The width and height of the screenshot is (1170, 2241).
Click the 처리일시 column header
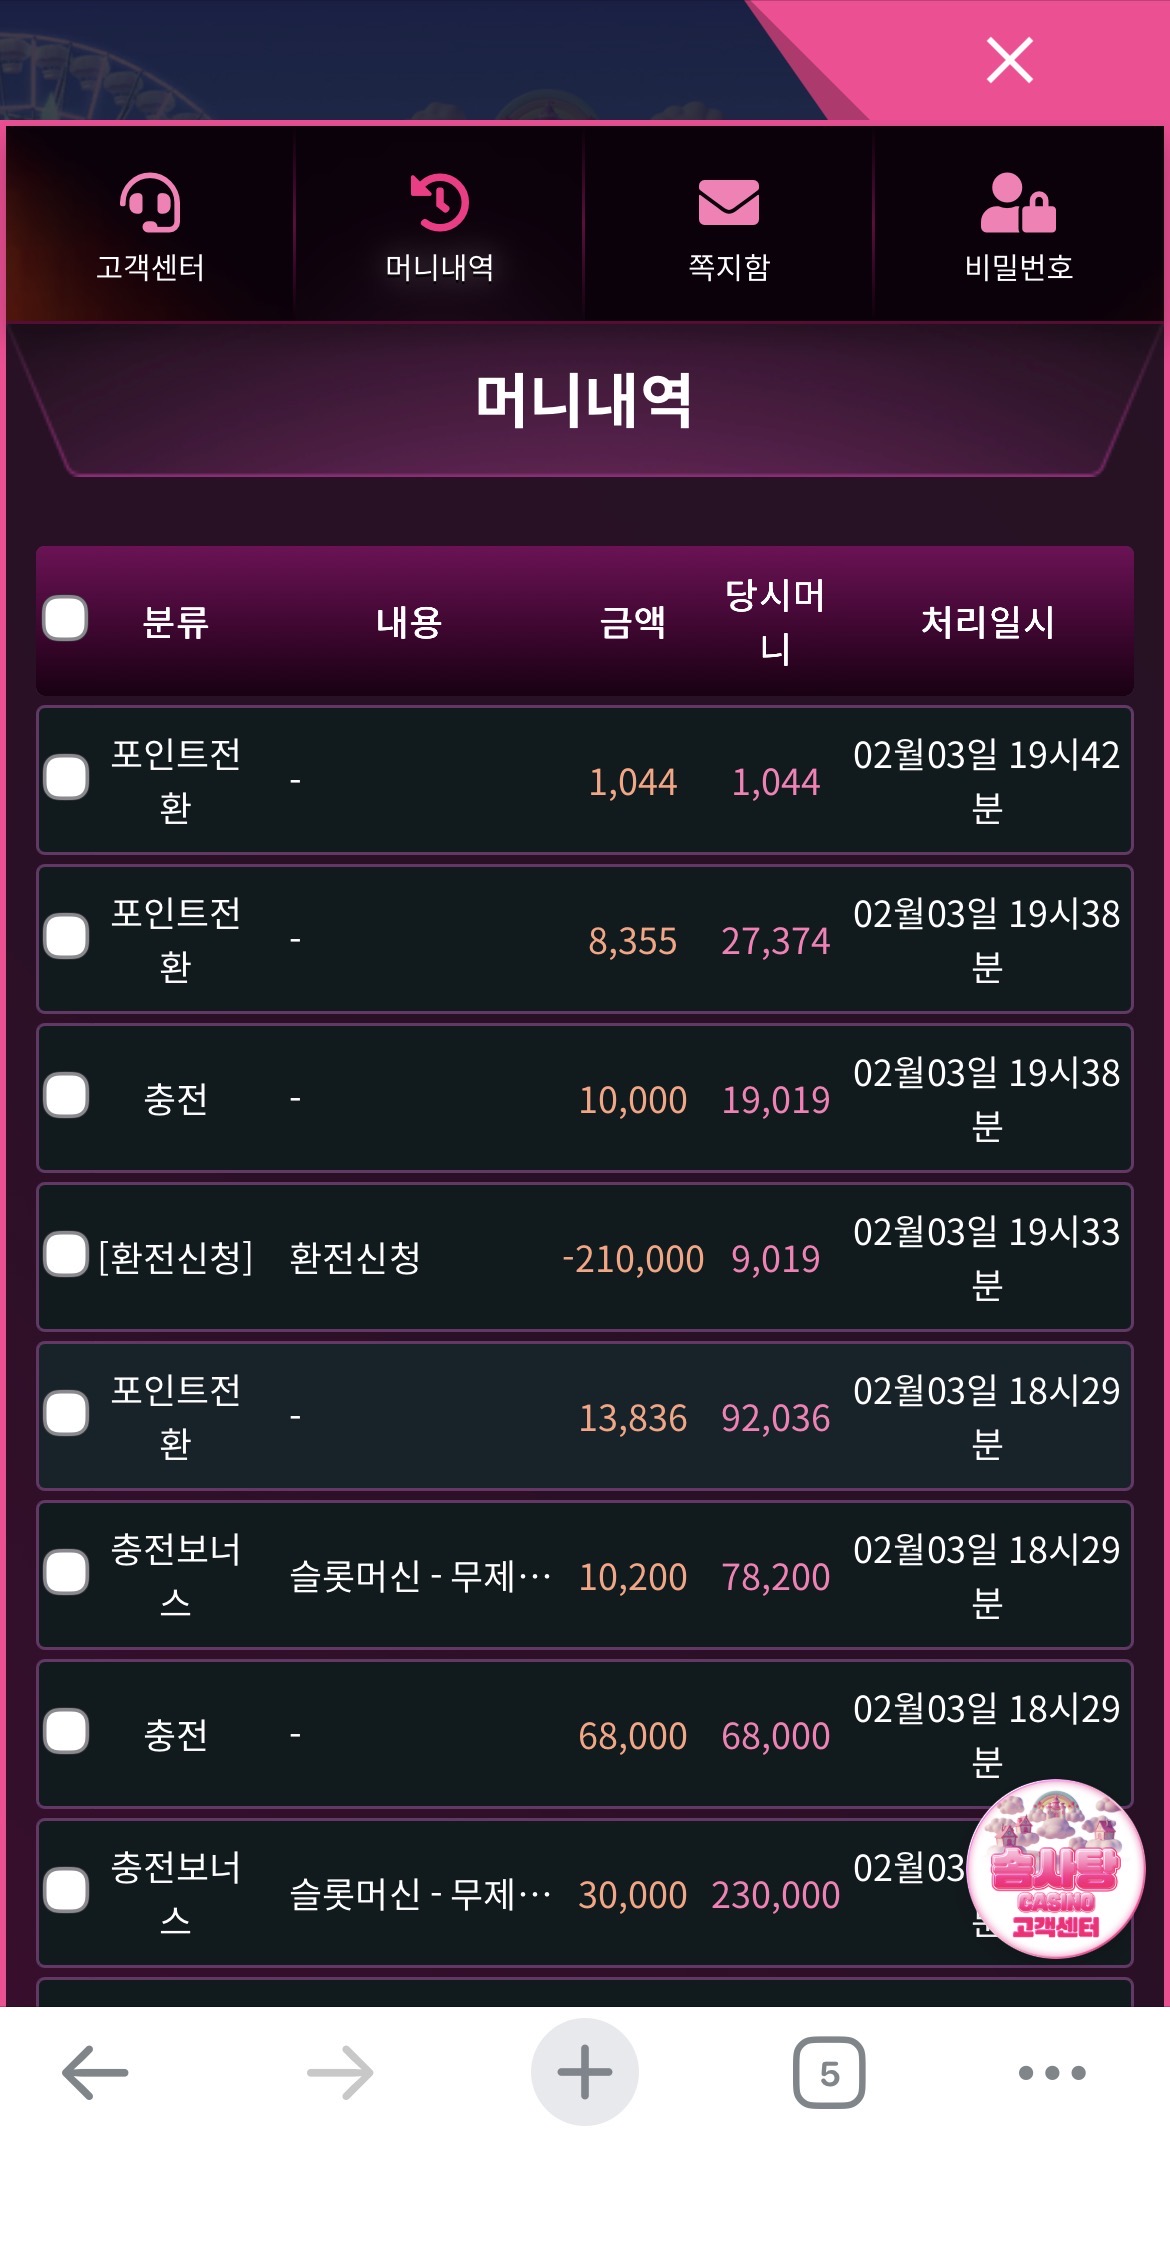coord(987,622)
